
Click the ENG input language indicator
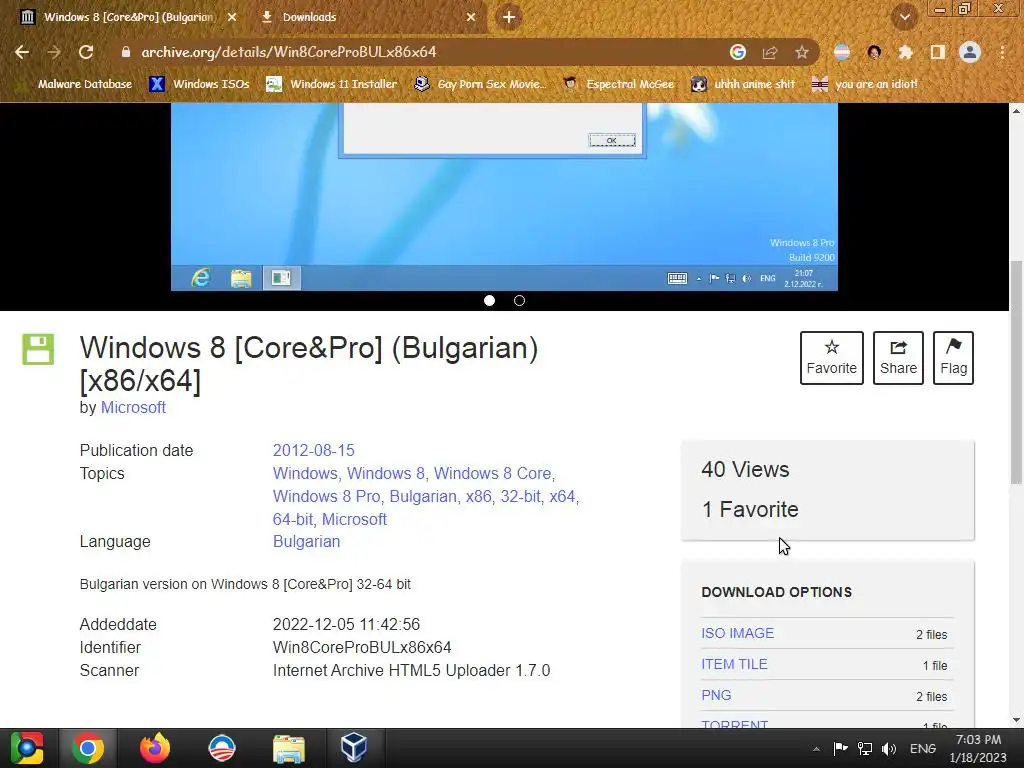pyautogui.click(x=923, y=748)
